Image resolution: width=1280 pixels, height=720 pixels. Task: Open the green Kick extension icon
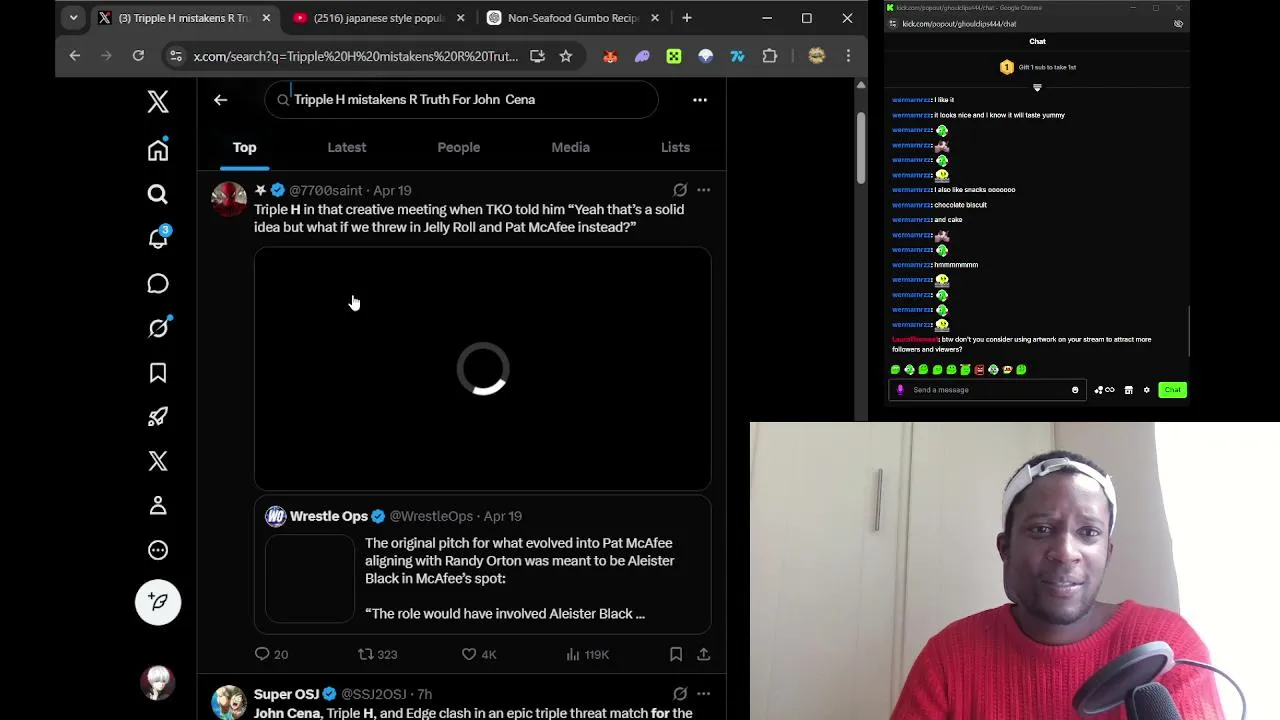coord(674,56)
